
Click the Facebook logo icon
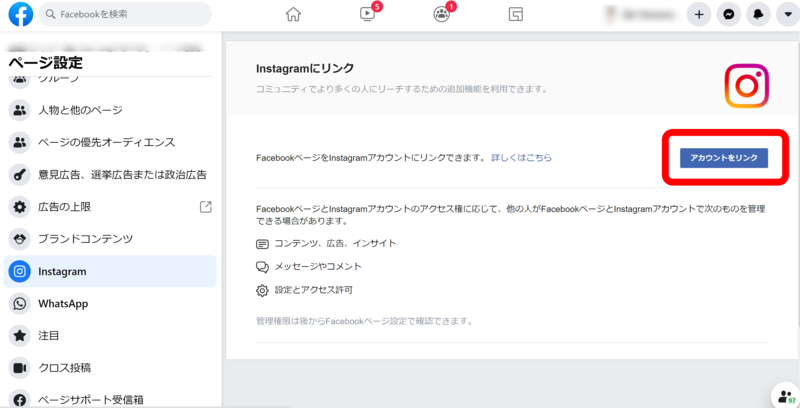click(20, 14)
